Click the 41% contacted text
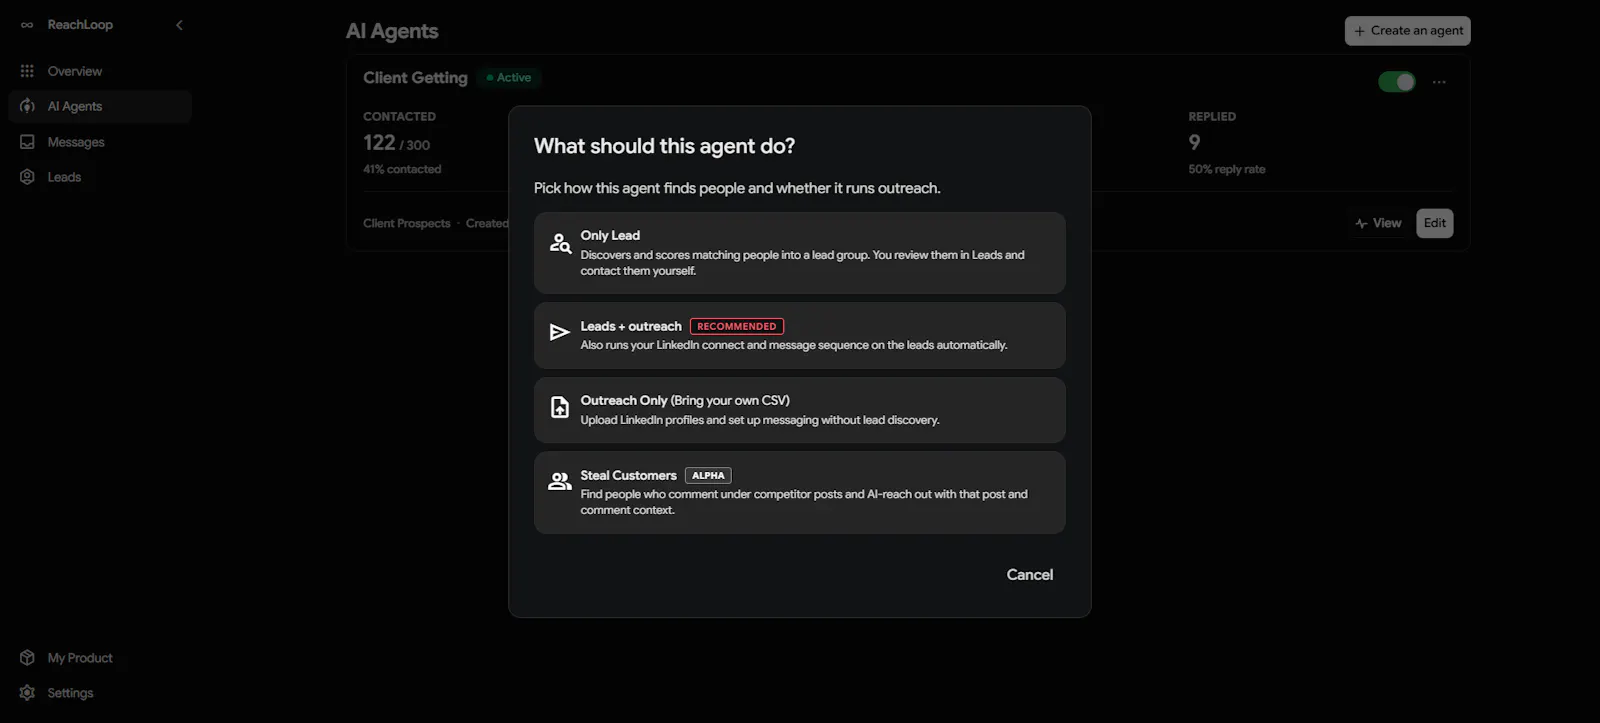 (x=402, y=169)
